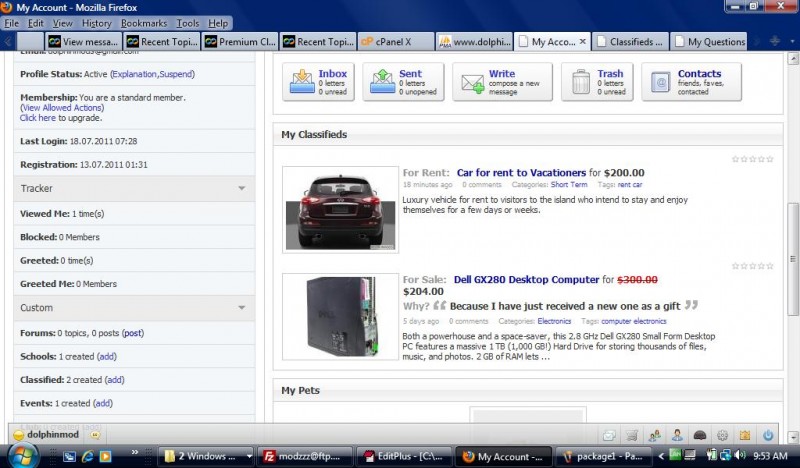Viewport: 800px width, 468px height.
Task: Collapse the Custom section arrow
Action: pos(242,308)
